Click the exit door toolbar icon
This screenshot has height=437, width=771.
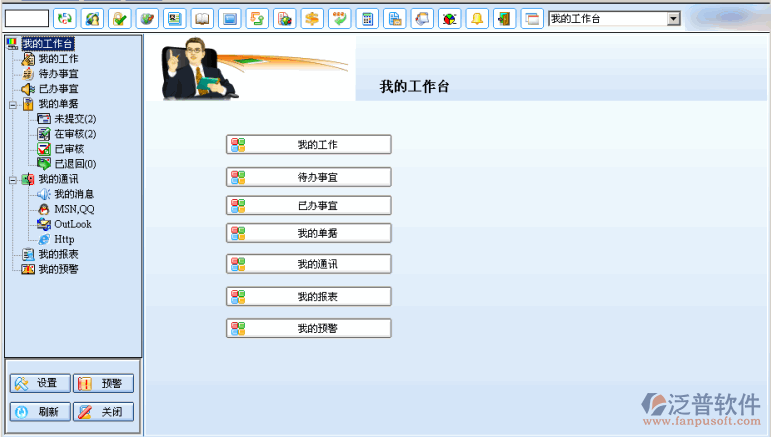coord(504,19)
